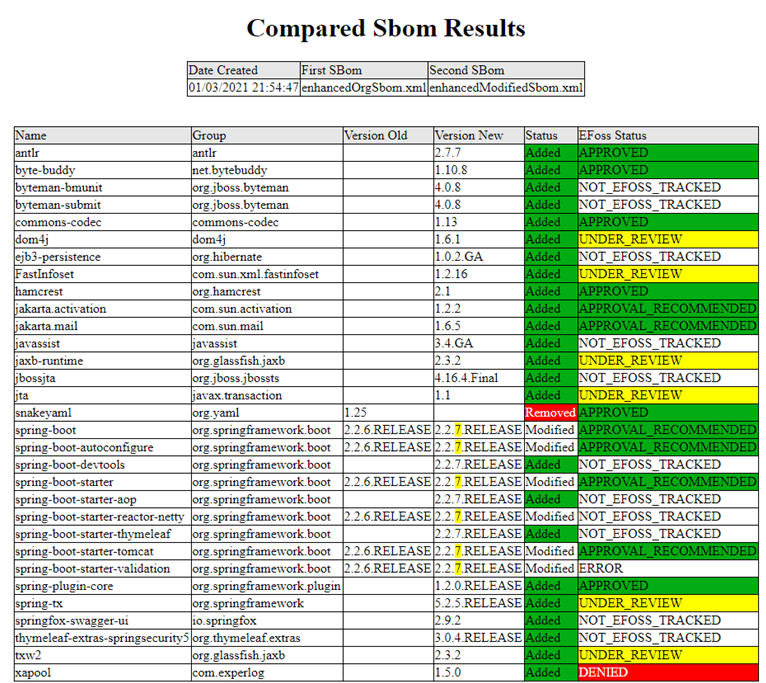Select the 'FastInfoset' name cell
The image size is (766, 683).
pos(103,274)
